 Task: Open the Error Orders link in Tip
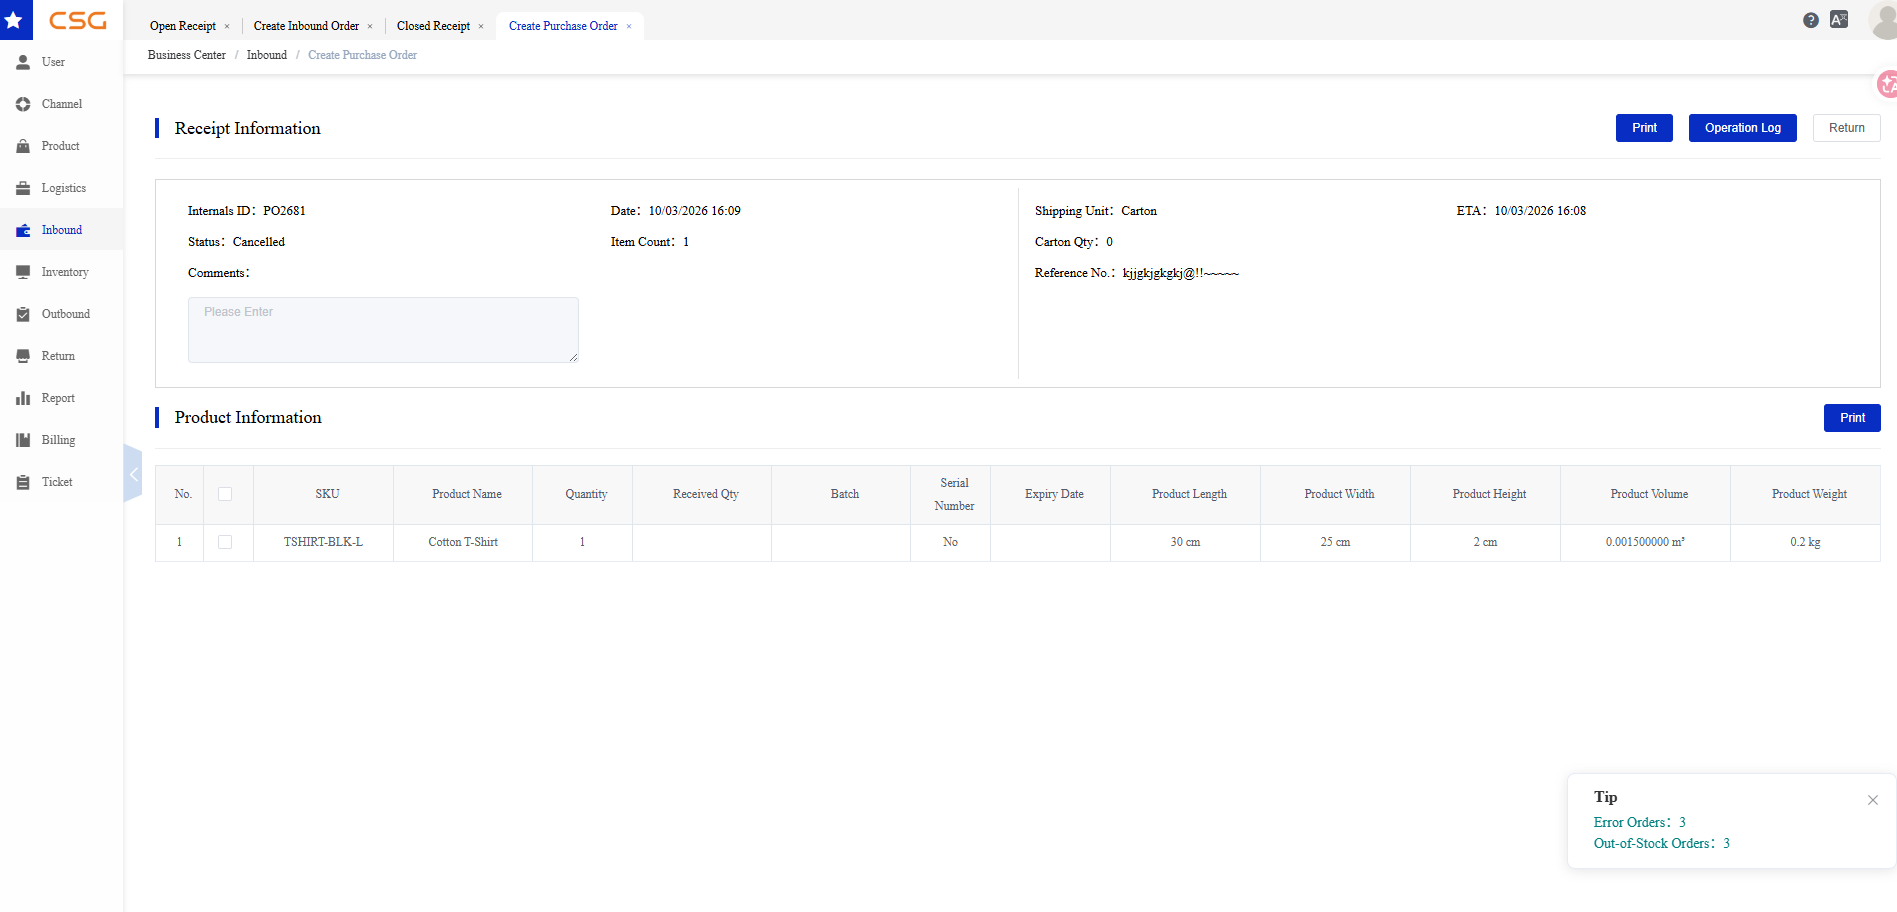tap(1640, 823)
